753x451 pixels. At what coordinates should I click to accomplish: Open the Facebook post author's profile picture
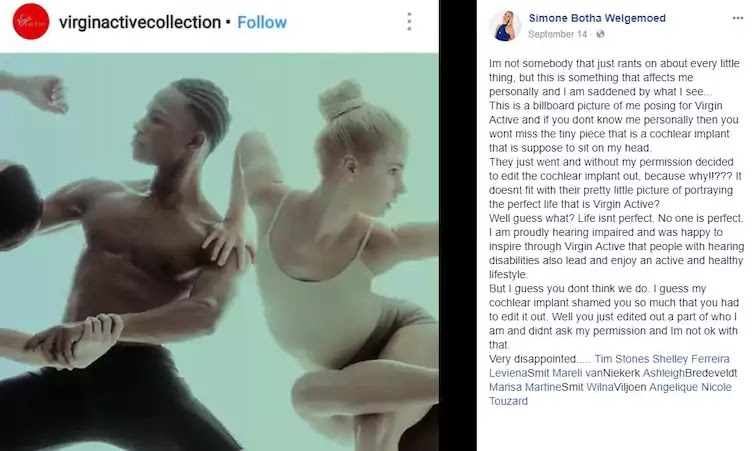pos(505,25)
